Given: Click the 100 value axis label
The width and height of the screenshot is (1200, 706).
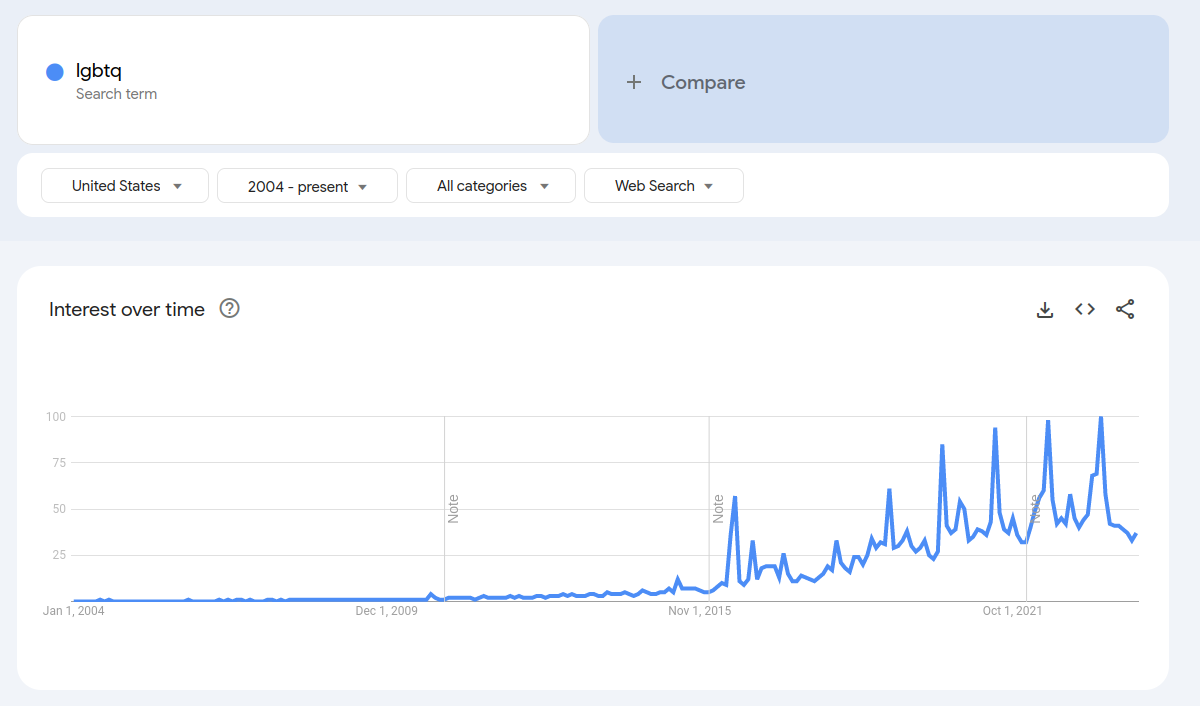Looking at the screenshot, I should [x=55, y=416].
